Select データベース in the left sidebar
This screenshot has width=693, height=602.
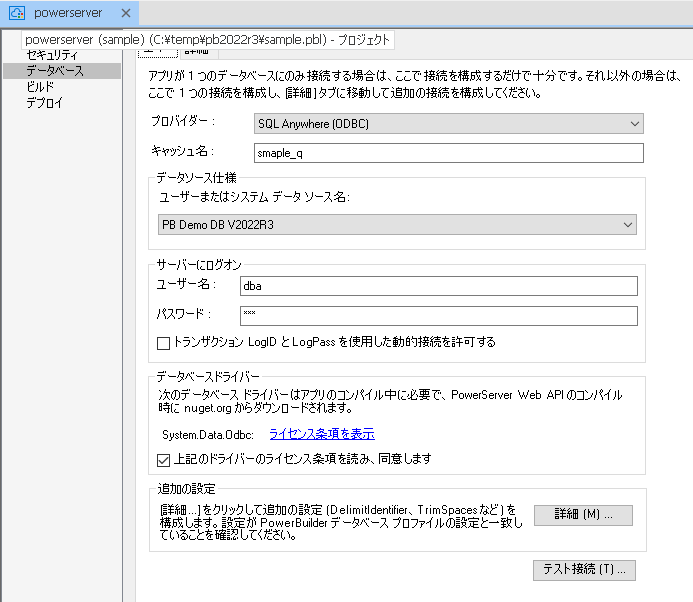[x=62, y=71]
